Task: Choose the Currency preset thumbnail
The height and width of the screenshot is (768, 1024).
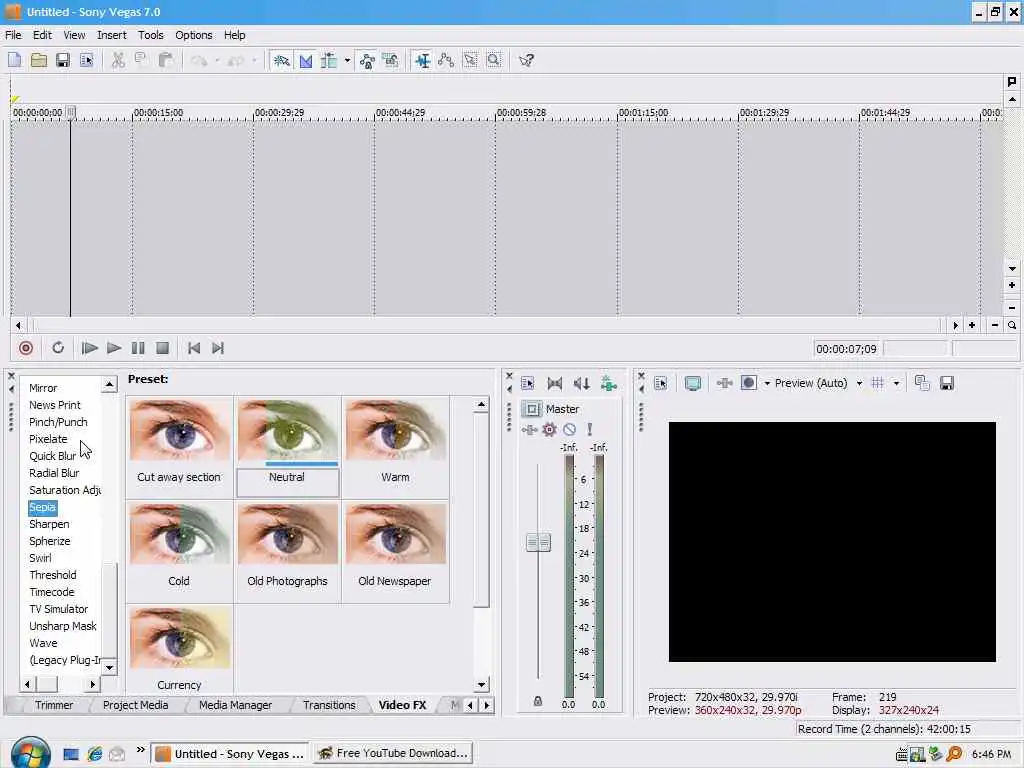Action: coord(180,638)
